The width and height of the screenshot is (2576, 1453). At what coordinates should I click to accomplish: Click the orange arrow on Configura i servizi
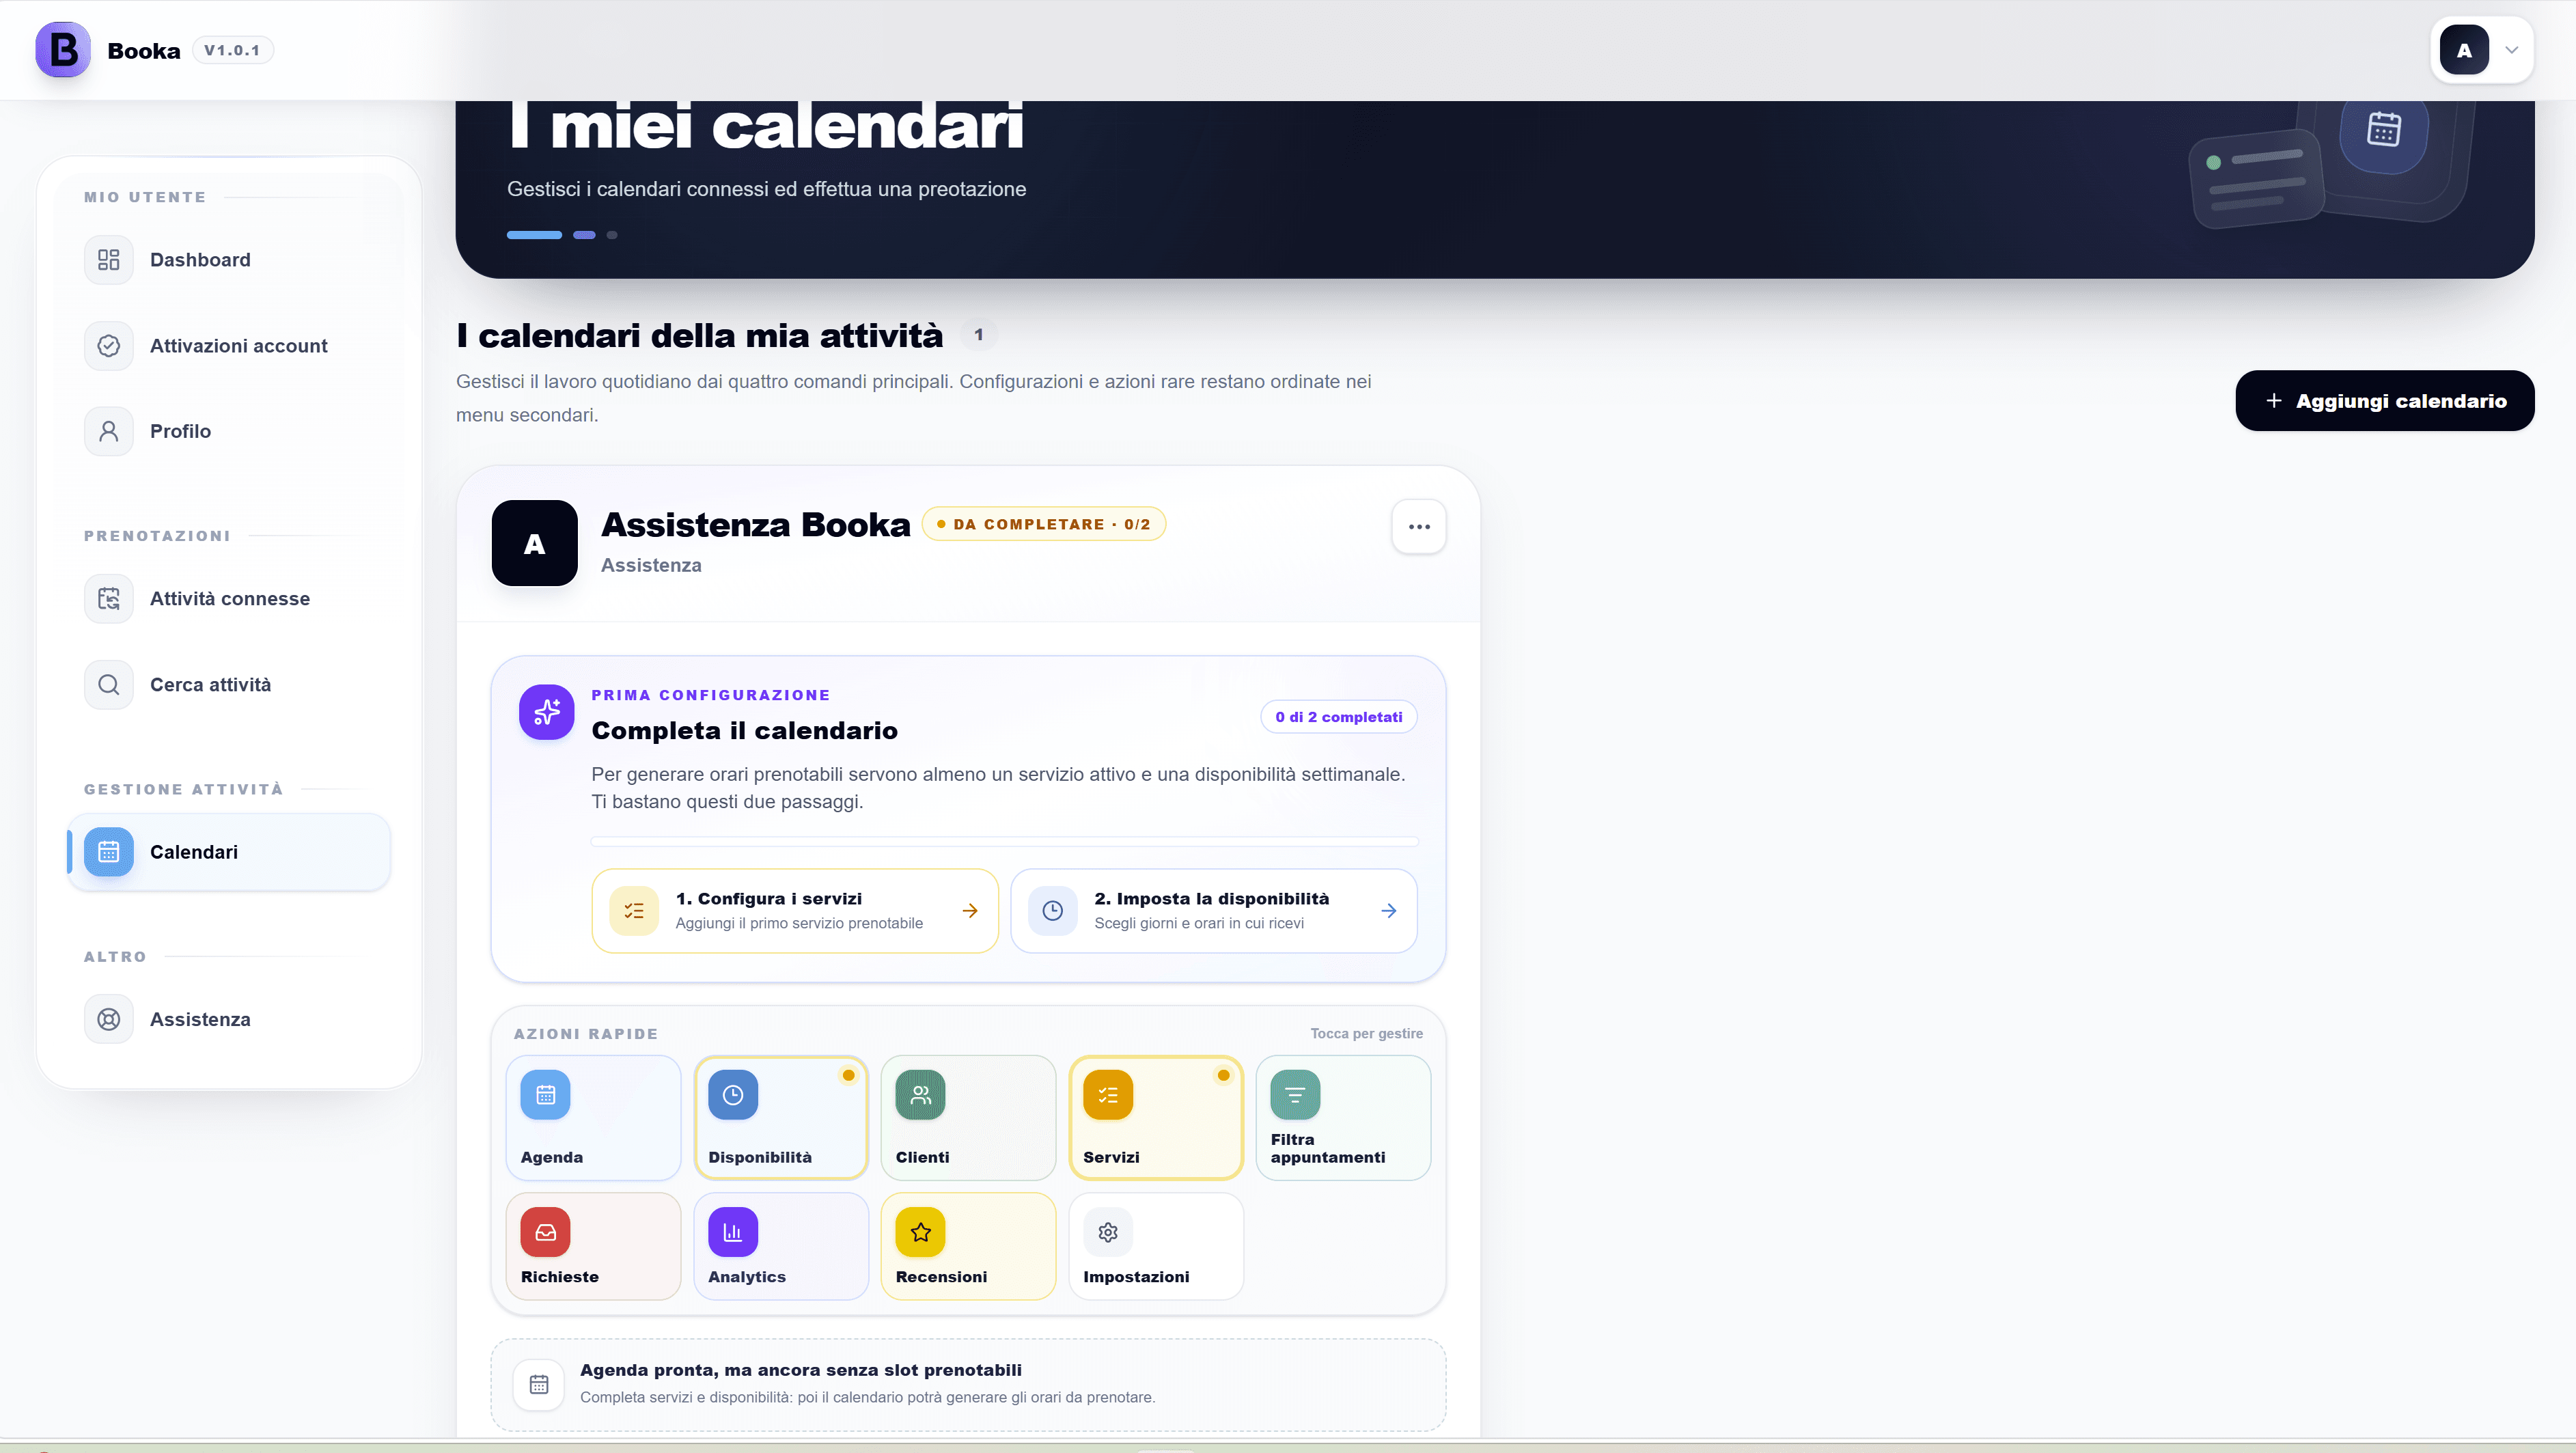(x=969, y=911)
